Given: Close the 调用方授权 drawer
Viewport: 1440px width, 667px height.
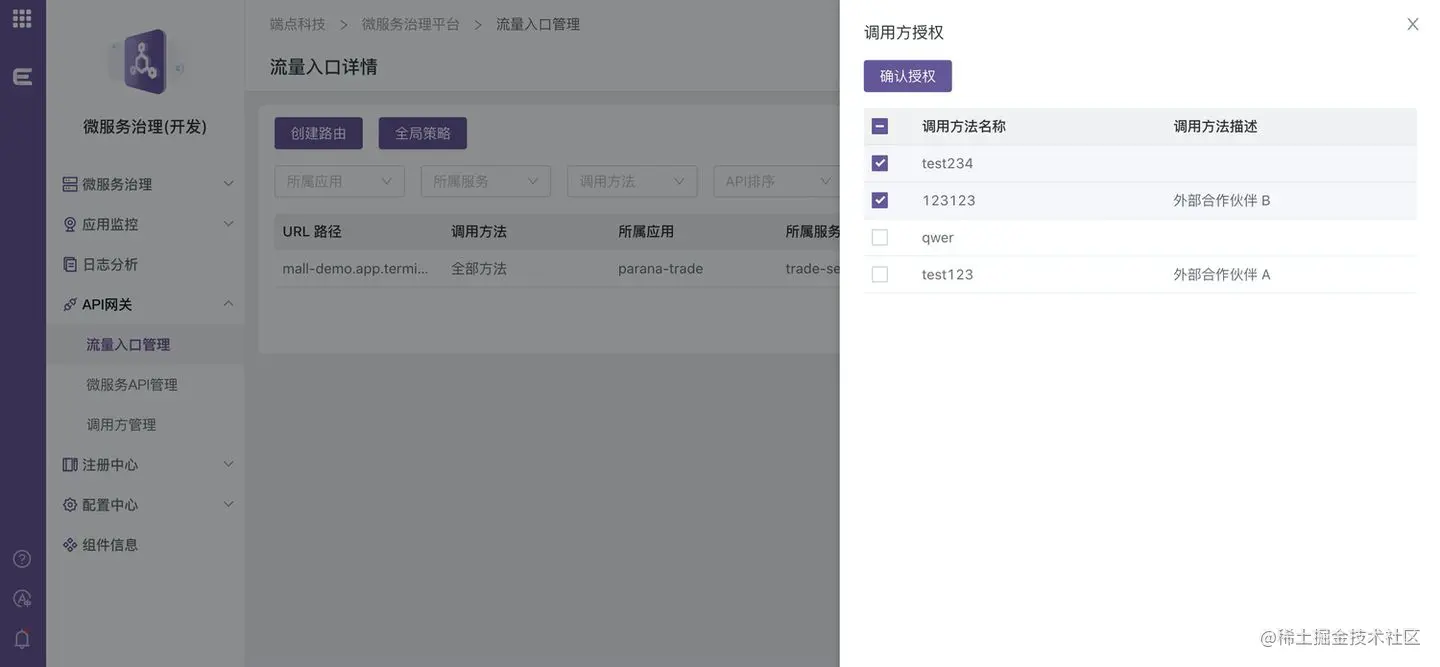Looking at the screenshot, I should [1413, 24].
